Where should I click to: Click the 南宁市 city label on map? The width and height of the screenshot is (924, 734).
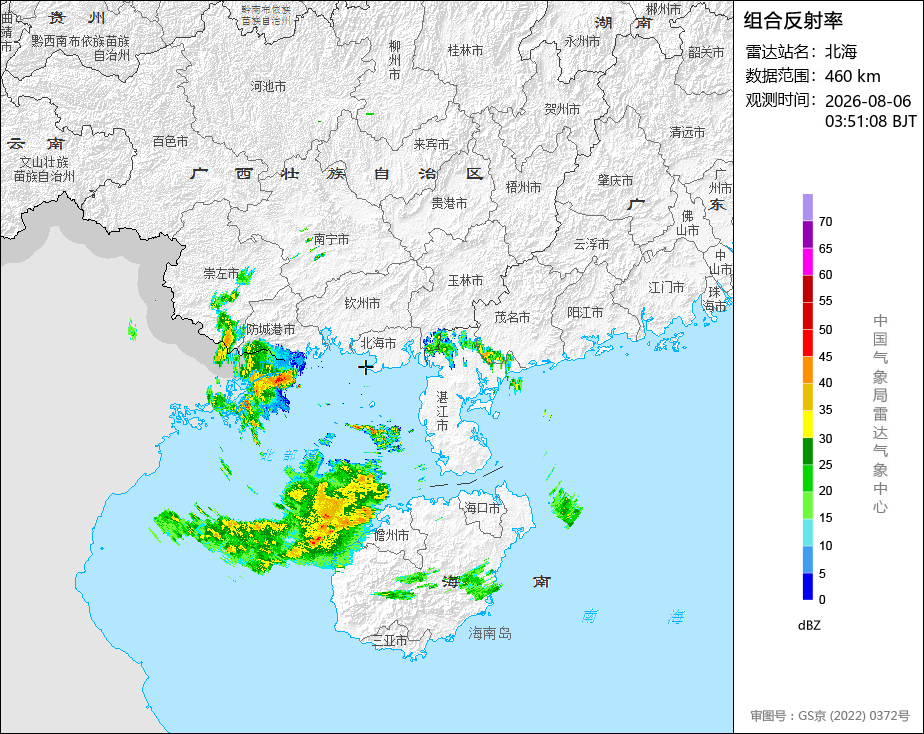331,239
